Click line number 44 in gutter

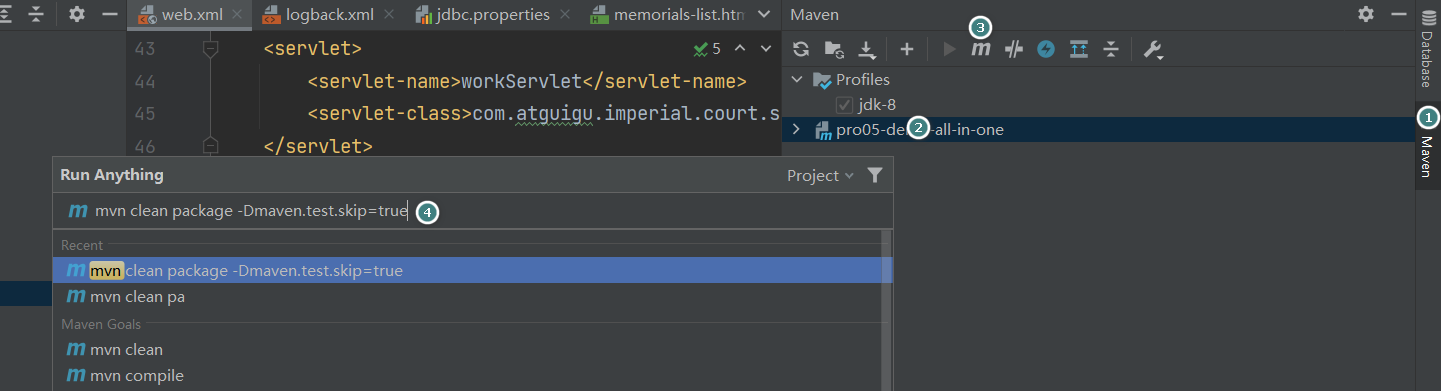145,81
